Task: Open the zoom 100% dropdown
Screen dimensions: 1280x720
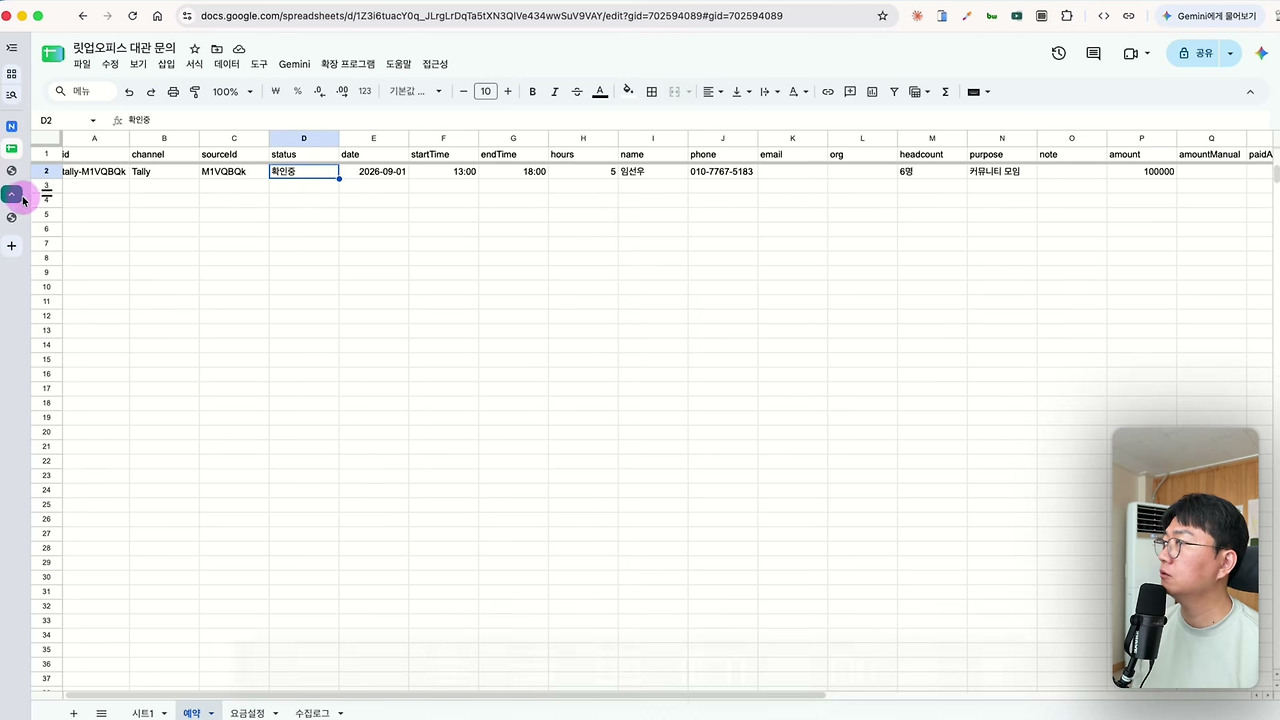Action: (233, 92)
